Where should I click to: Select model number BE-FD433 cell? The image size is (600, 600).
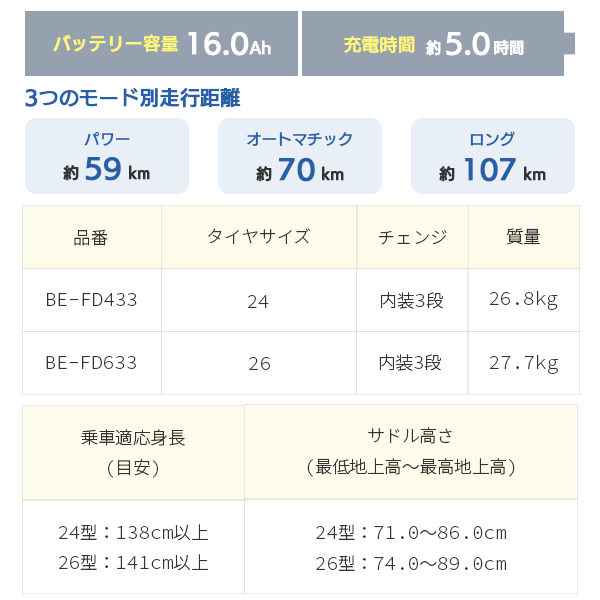tap(92, 300)
